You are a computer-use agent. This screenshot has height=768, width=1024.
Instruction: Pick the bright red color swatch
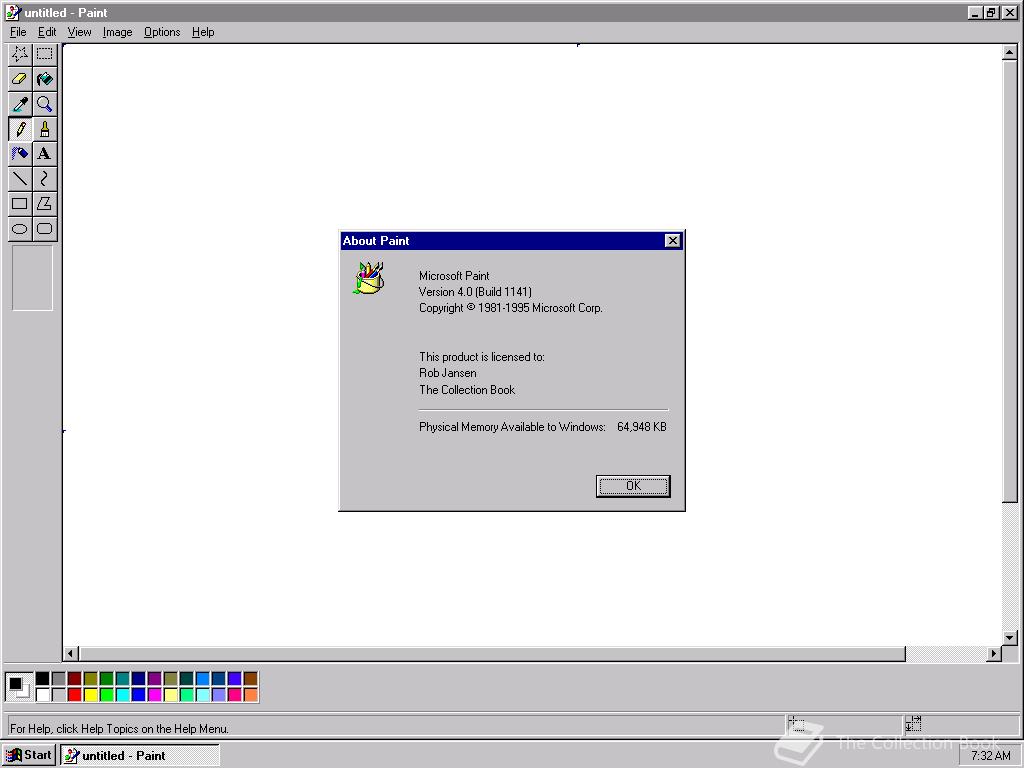pos(74,694)
